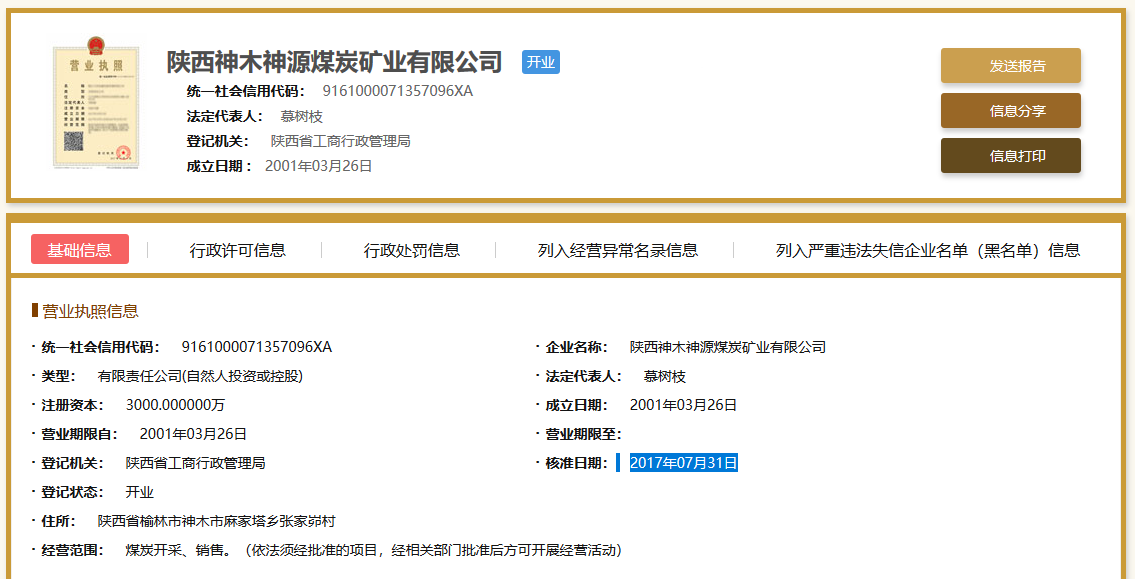
Task: Open the 行政处罚信息 tab
Action: [412, 250]
